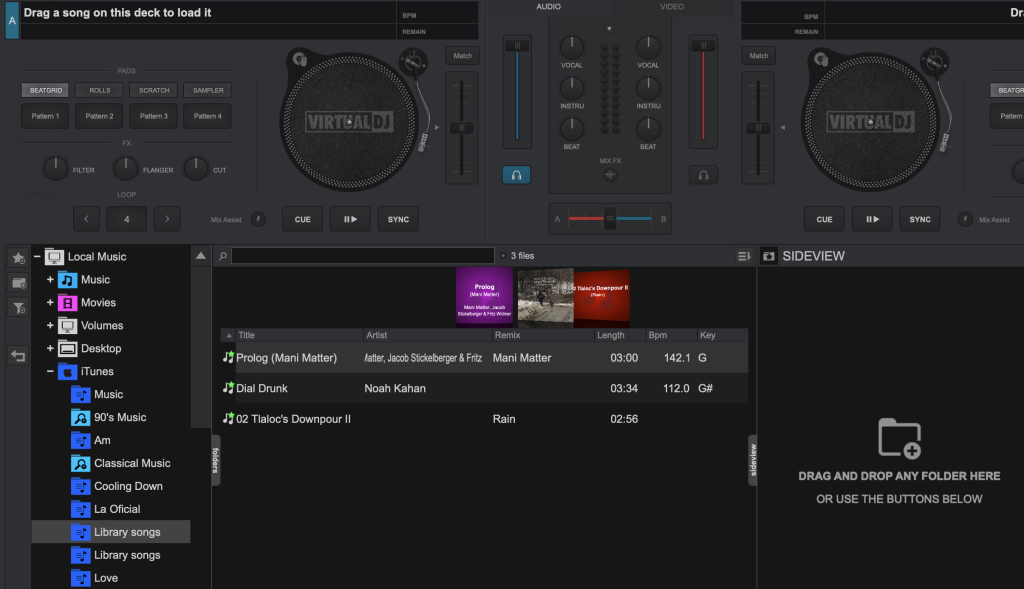This screenshot has height=589, width=1024.
Task: Click the right deck headphone cue icon
Action: click(x=703, y=175)
